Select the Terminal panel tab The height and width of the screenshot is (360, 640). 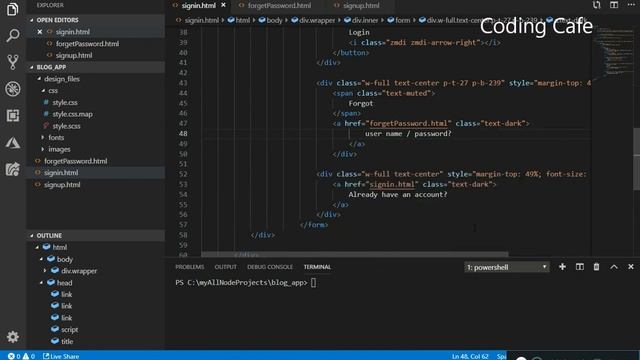tap(317, 267)
